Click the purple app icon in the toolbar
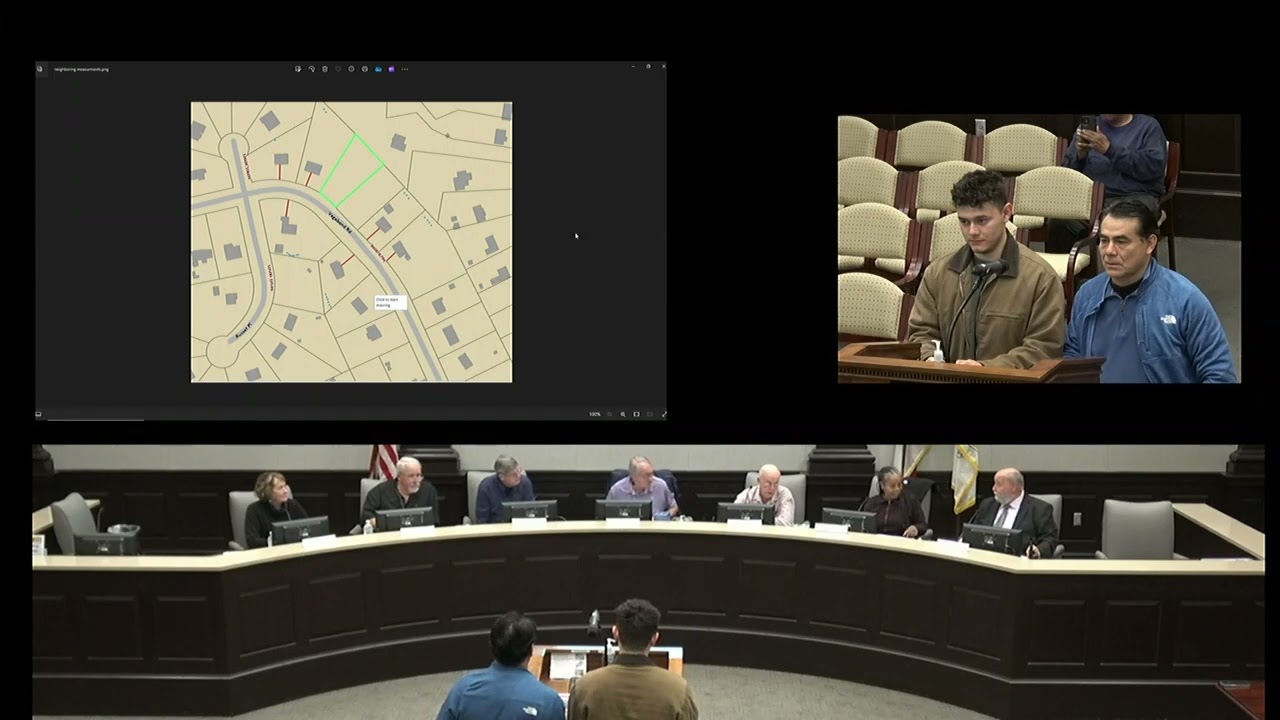Viewport: 1280px width, 720px height. pos(391,69)
